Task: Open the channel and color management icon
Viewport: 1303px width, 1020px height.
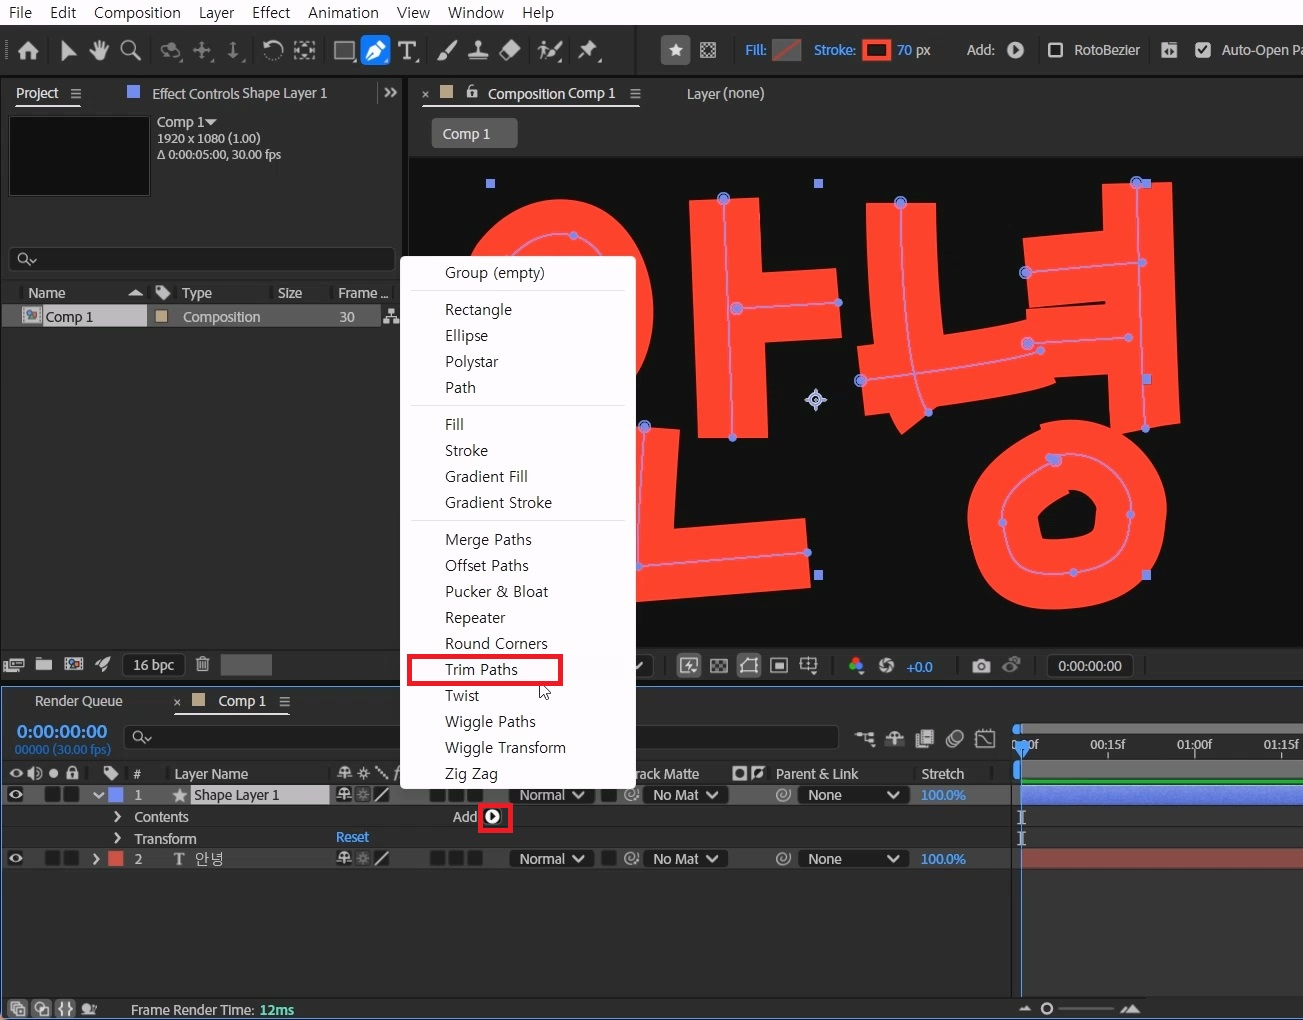Action: point(856,666)
